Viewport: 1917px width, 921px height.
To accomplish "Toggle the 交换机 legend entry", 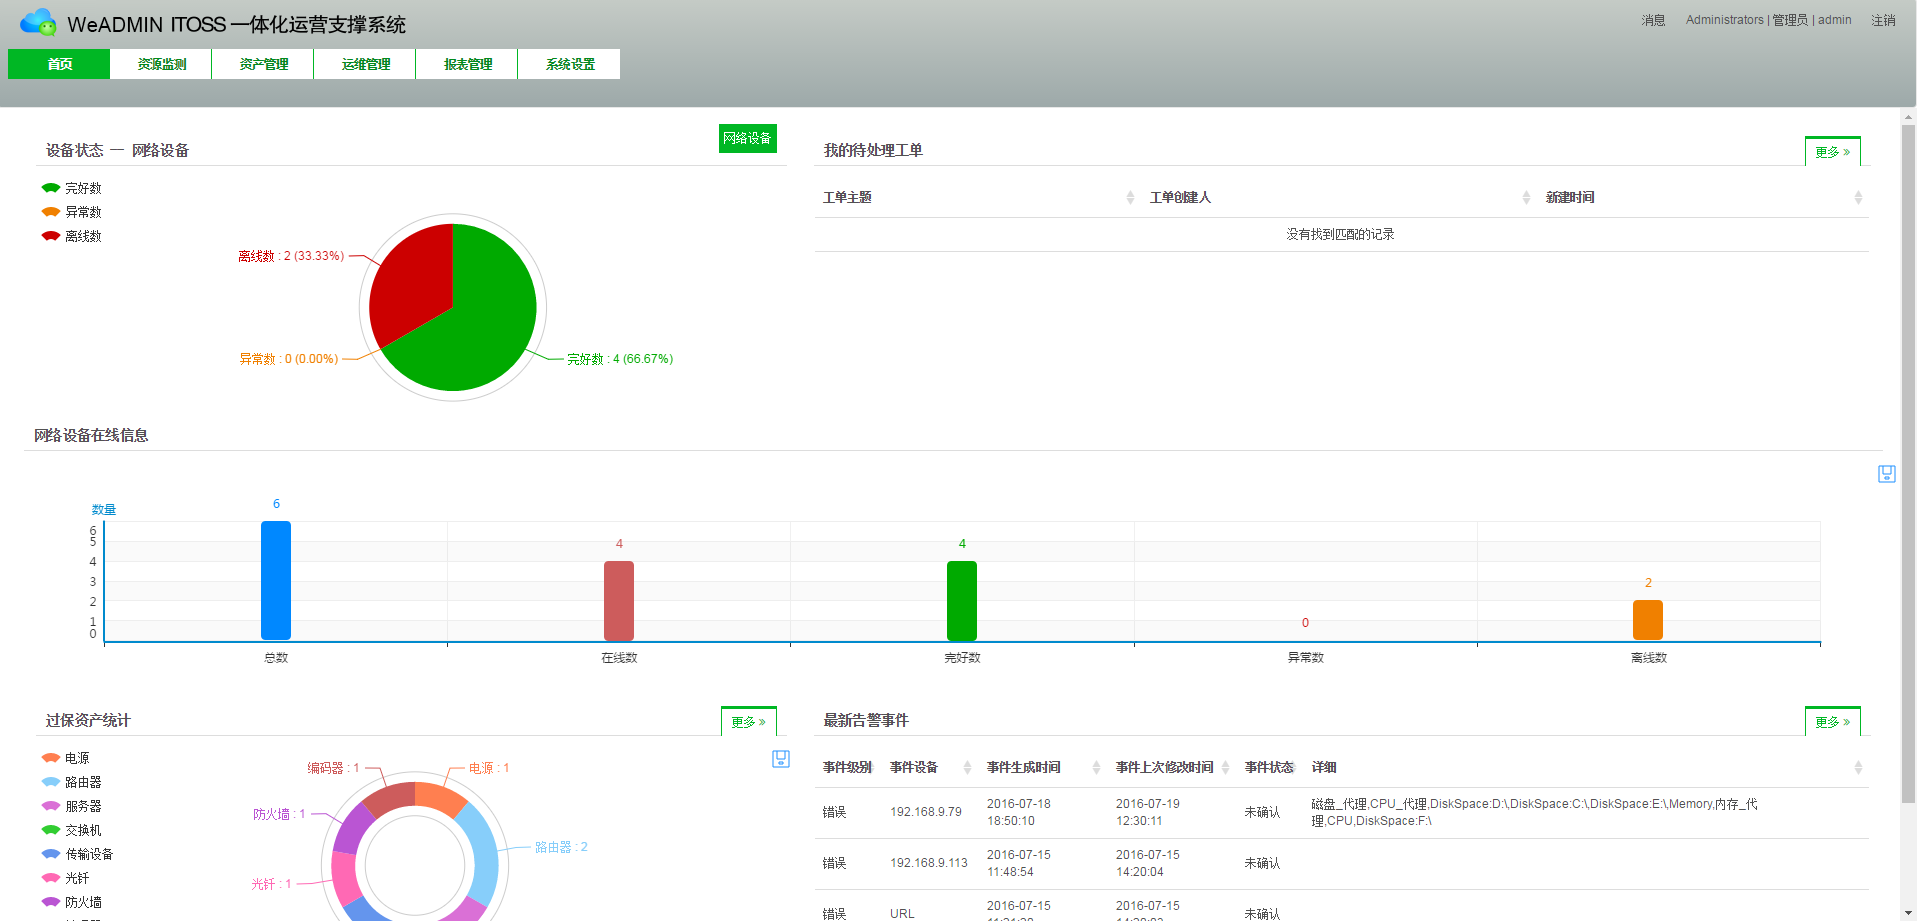I will pos(72,830).
